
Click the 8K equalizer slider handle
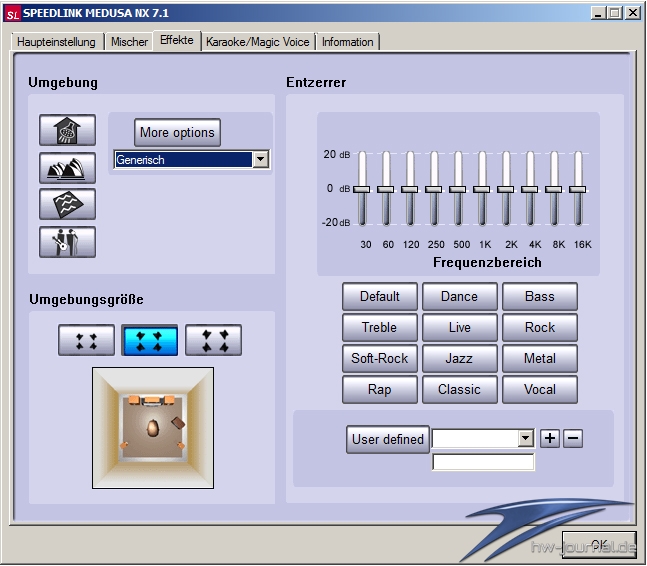click(553, 189)
